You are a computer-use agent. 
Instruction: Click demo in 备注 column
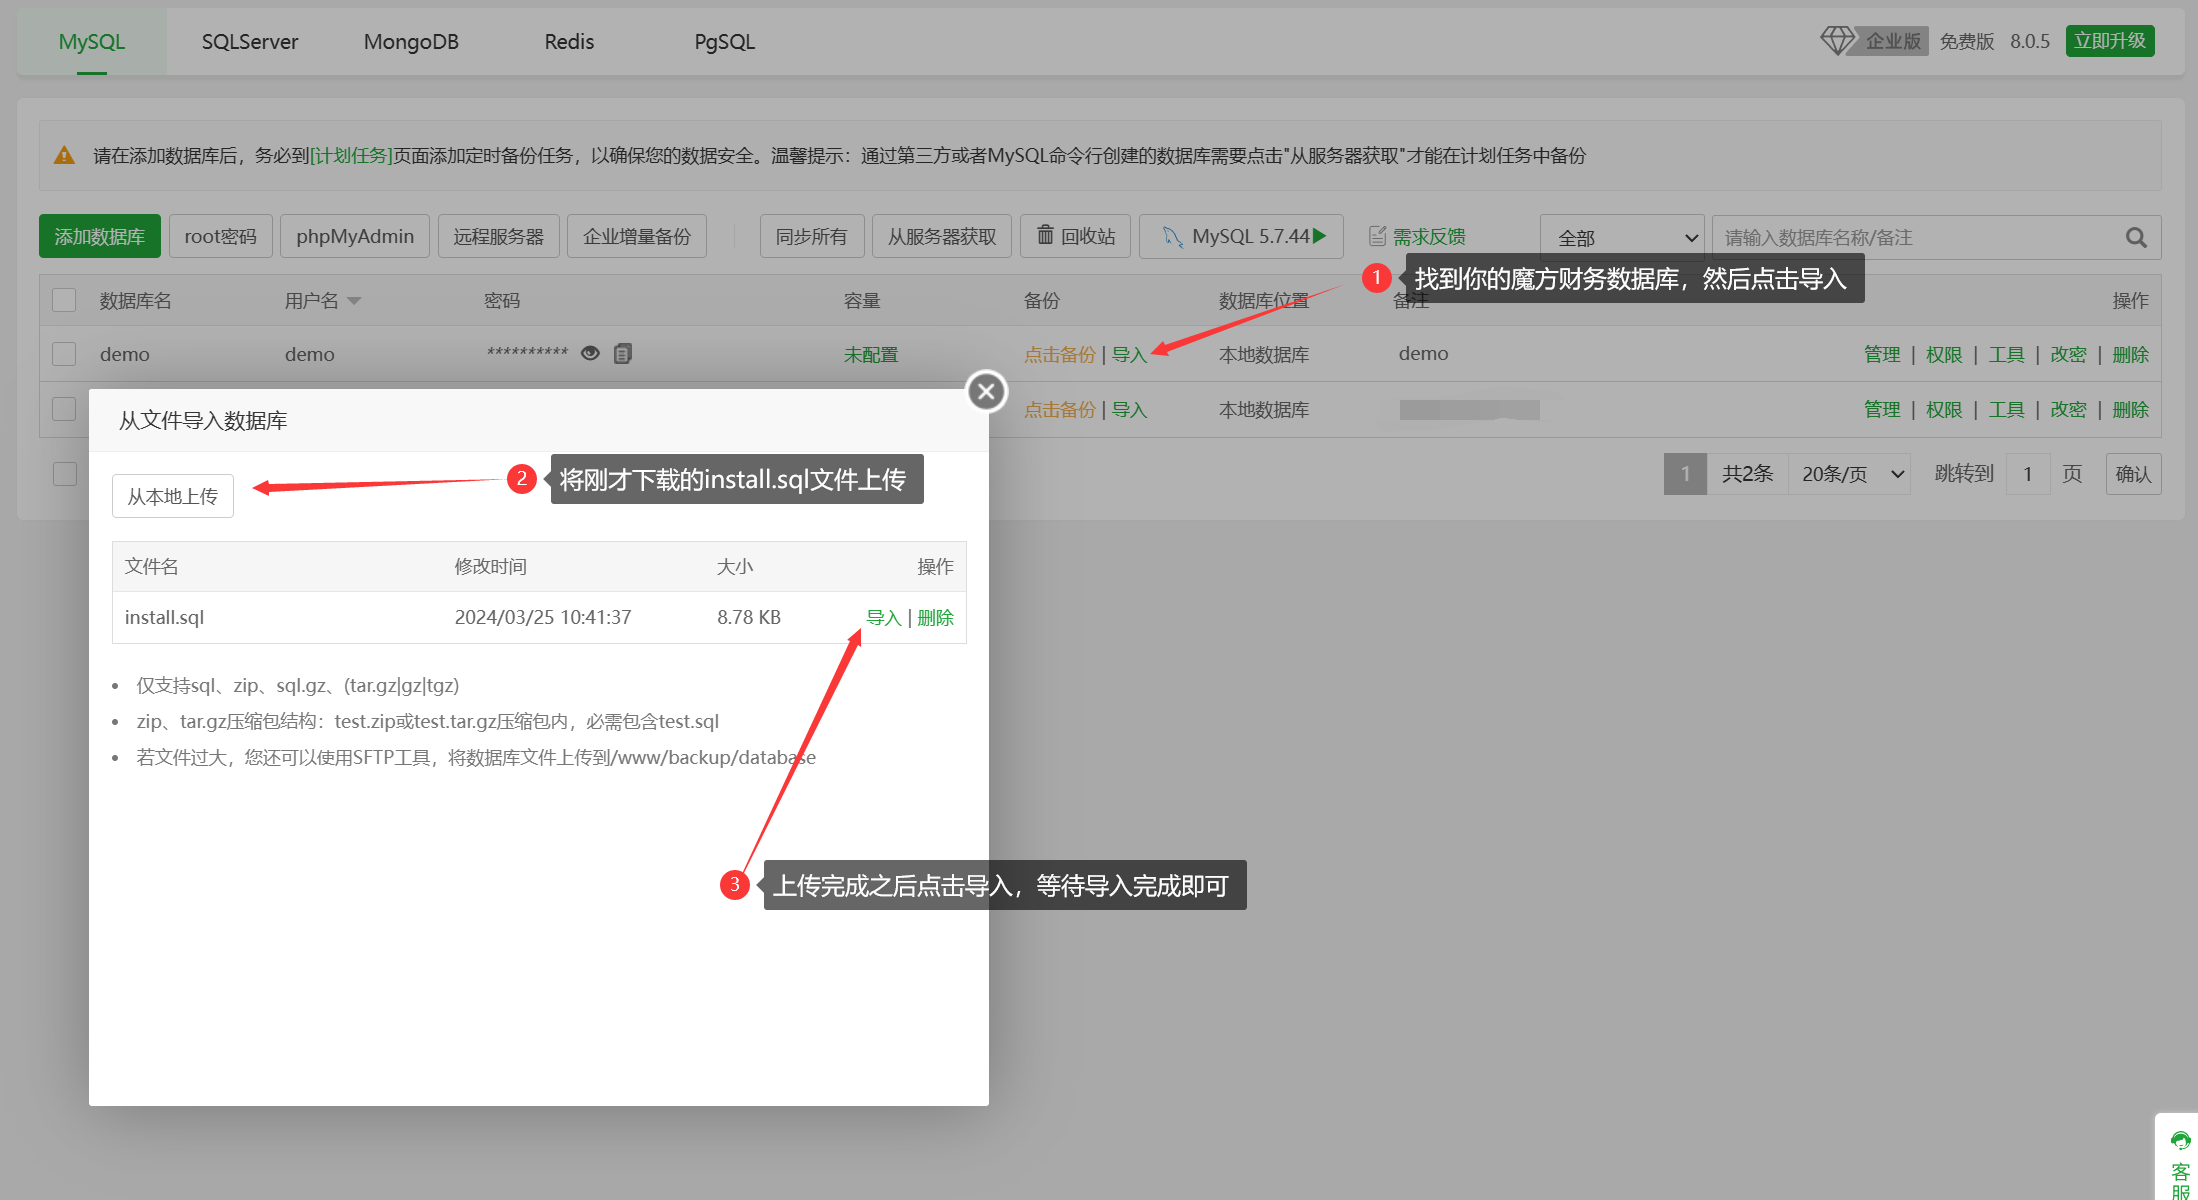tap(1423, 353)
